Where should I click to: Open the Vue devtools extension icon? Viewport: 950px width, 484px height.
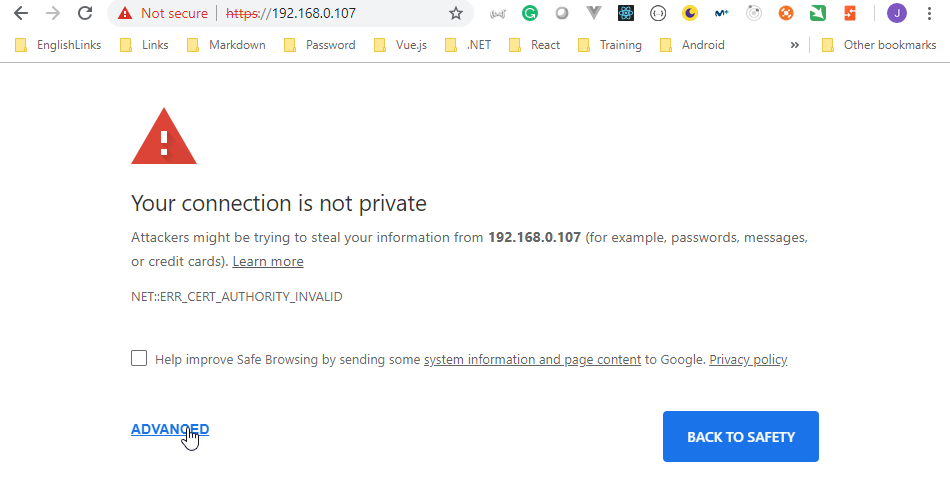[x=594, y=13]
